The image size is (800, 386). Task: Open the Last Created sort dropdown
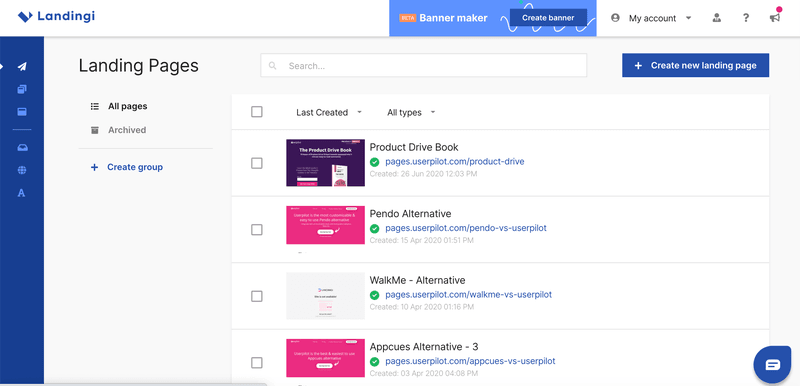[x=329, y=113]
